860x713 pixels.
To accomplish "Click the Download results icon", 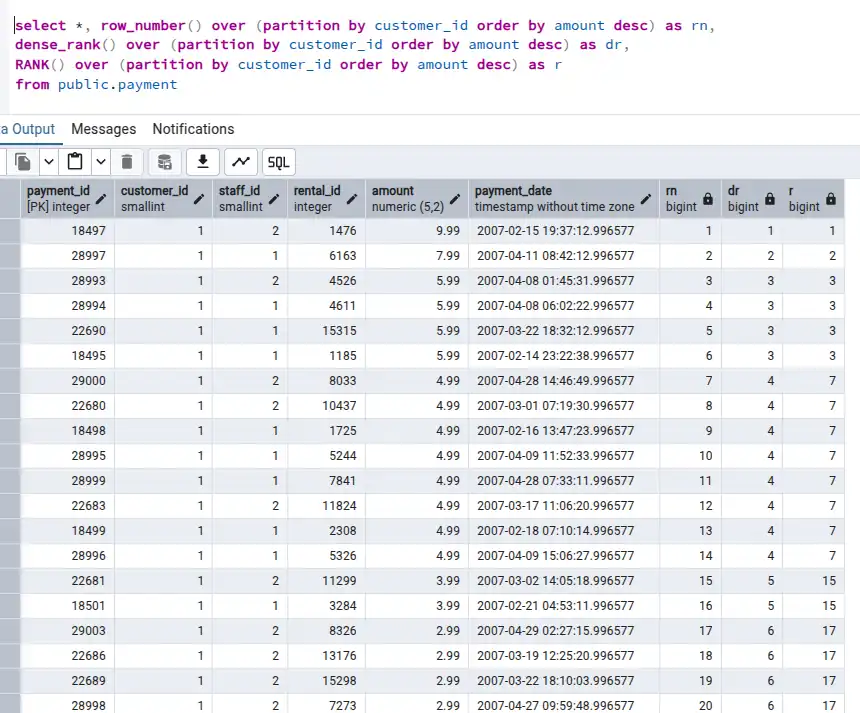I will pyautogui.click(x=203, y=162).
